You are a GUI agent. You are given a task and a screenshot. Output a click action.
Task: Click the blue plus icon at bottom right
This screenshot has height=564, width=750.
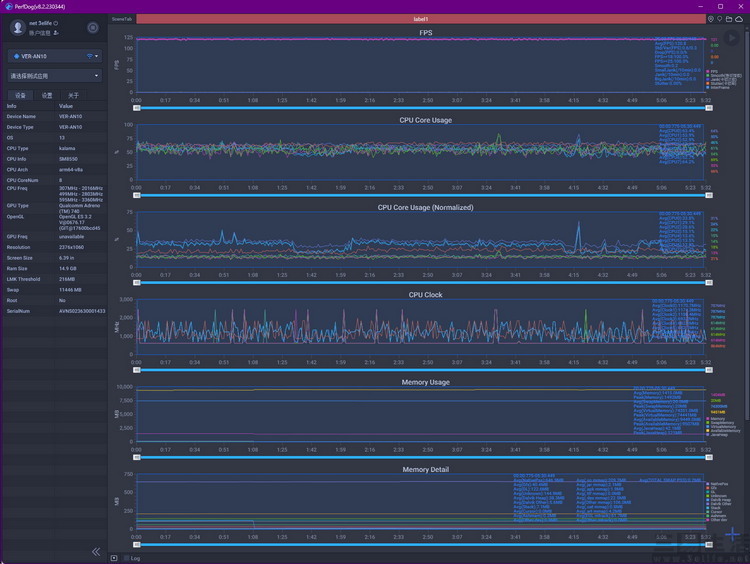(x=732, y=534)
